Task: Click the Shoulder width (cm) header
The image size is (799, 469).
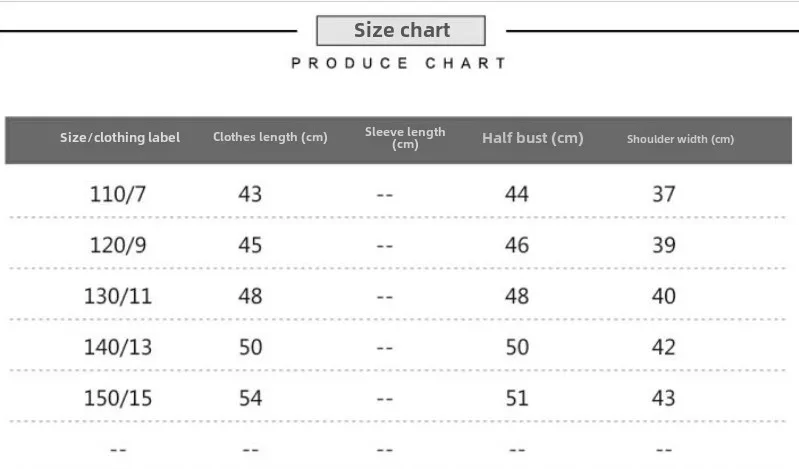Action: click(x=680, y=139)
